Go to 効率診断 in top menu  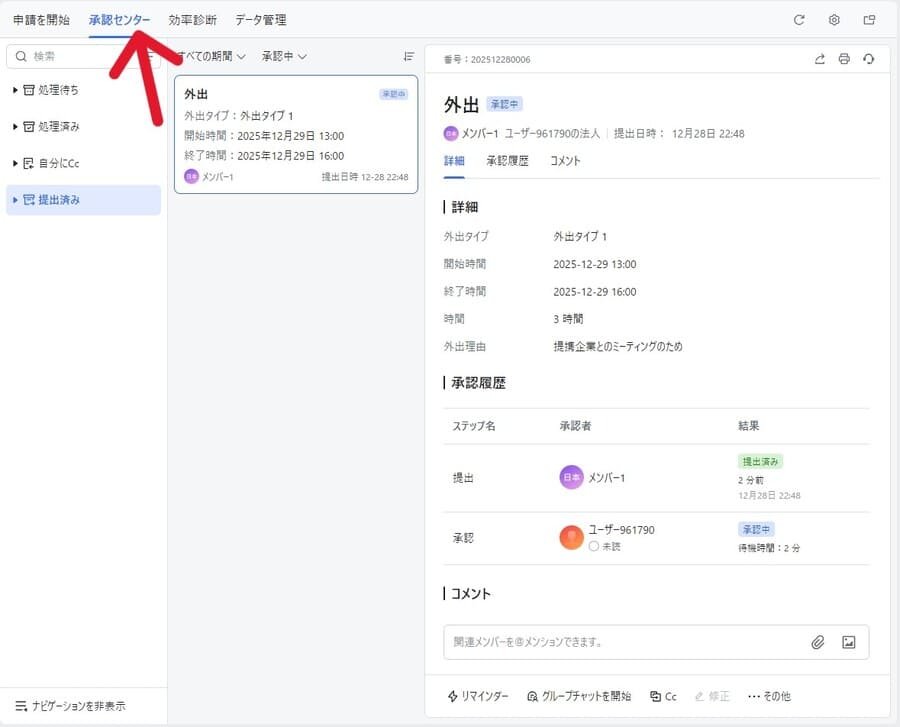click(x=192, y=20)
